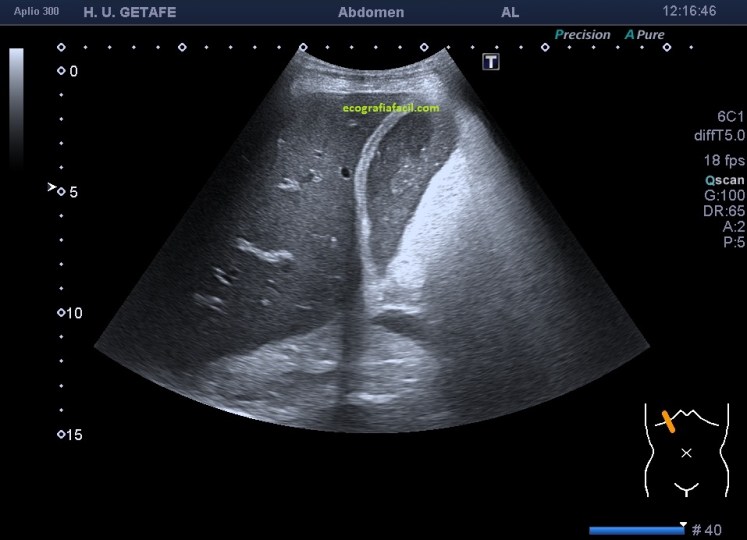Click the blue cine progress bar
Image resolution: width=747 pixels, height=540 pixels.
[x=635, y=530]
